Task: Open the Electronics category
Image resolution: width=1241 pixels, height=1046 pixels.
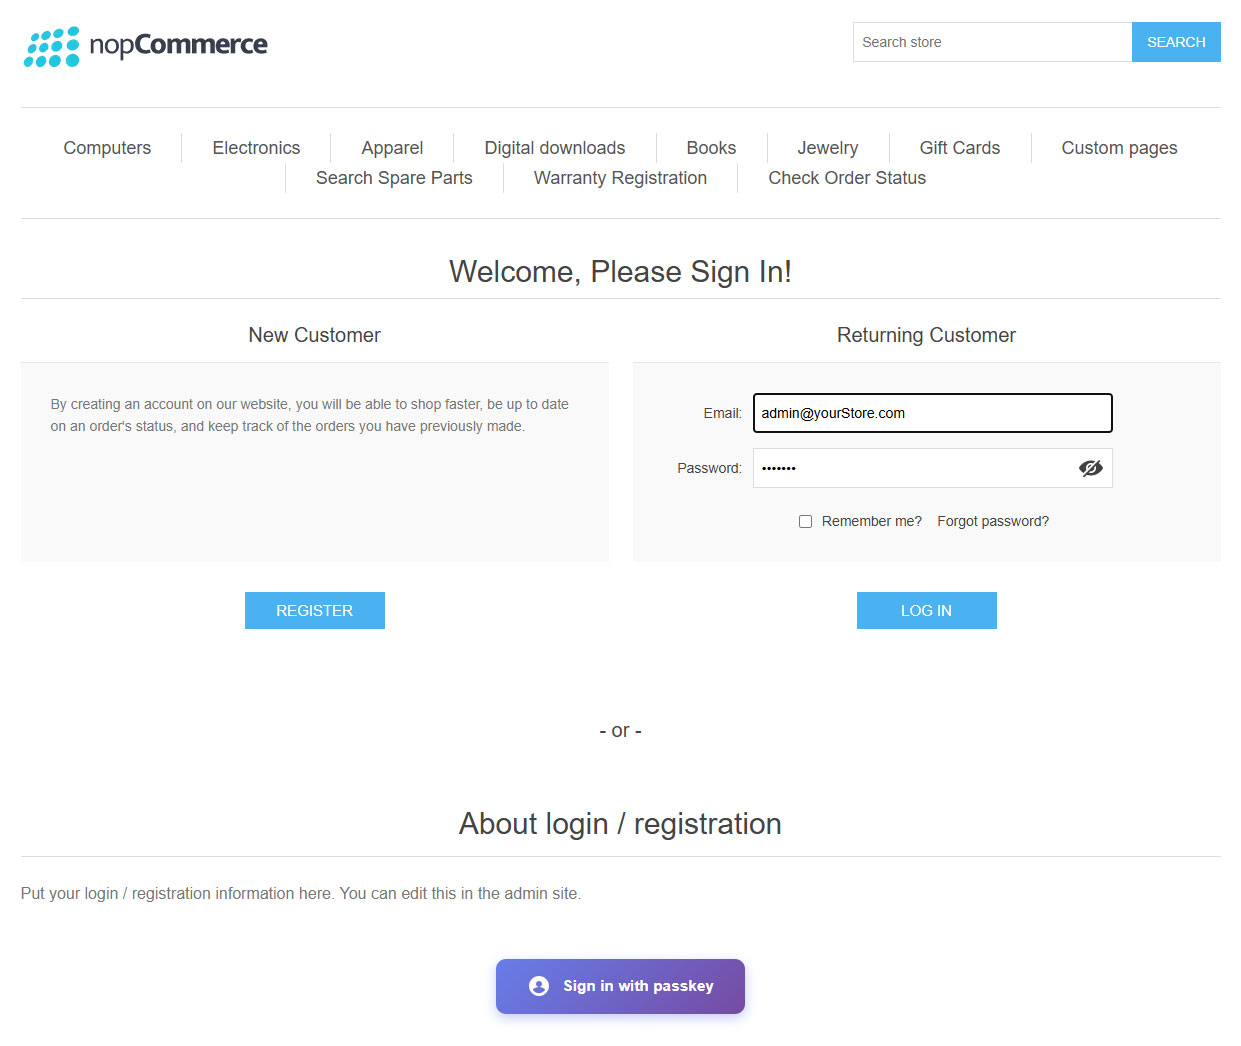Action: [x=256, y=148]
